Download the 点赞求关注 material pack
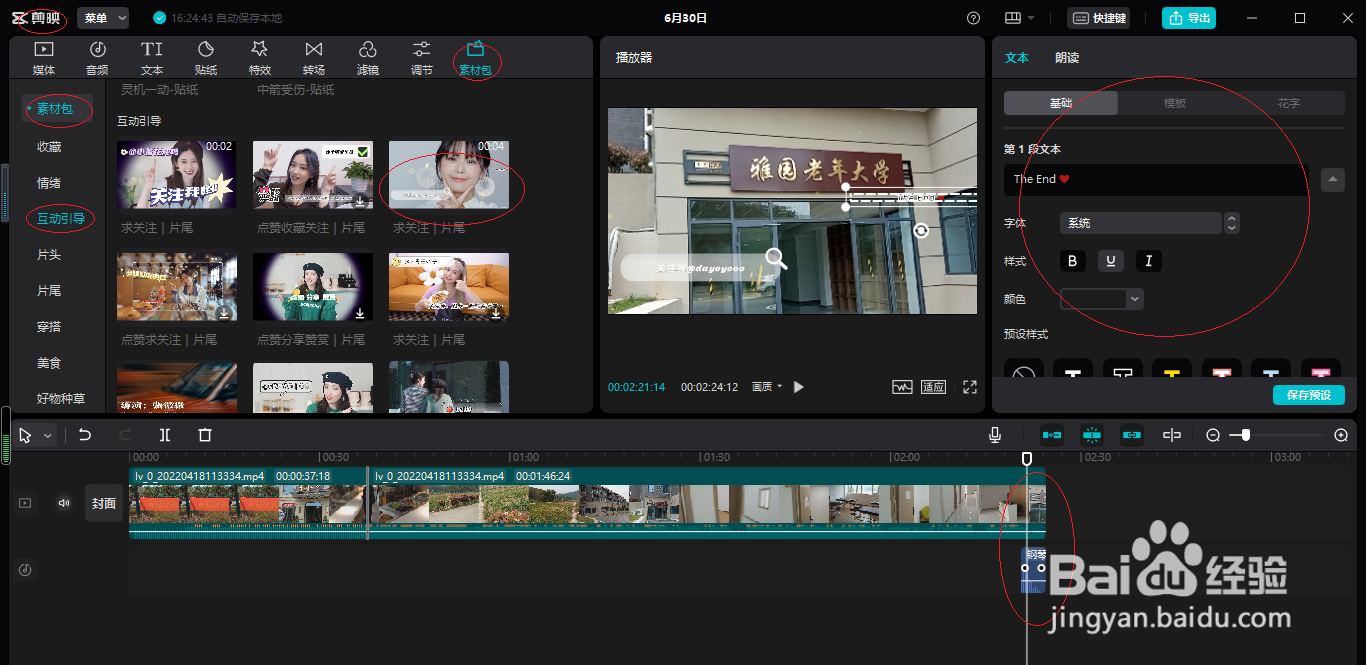The width and height of the screenshot is (1366, 665). (x=224, y=313)
